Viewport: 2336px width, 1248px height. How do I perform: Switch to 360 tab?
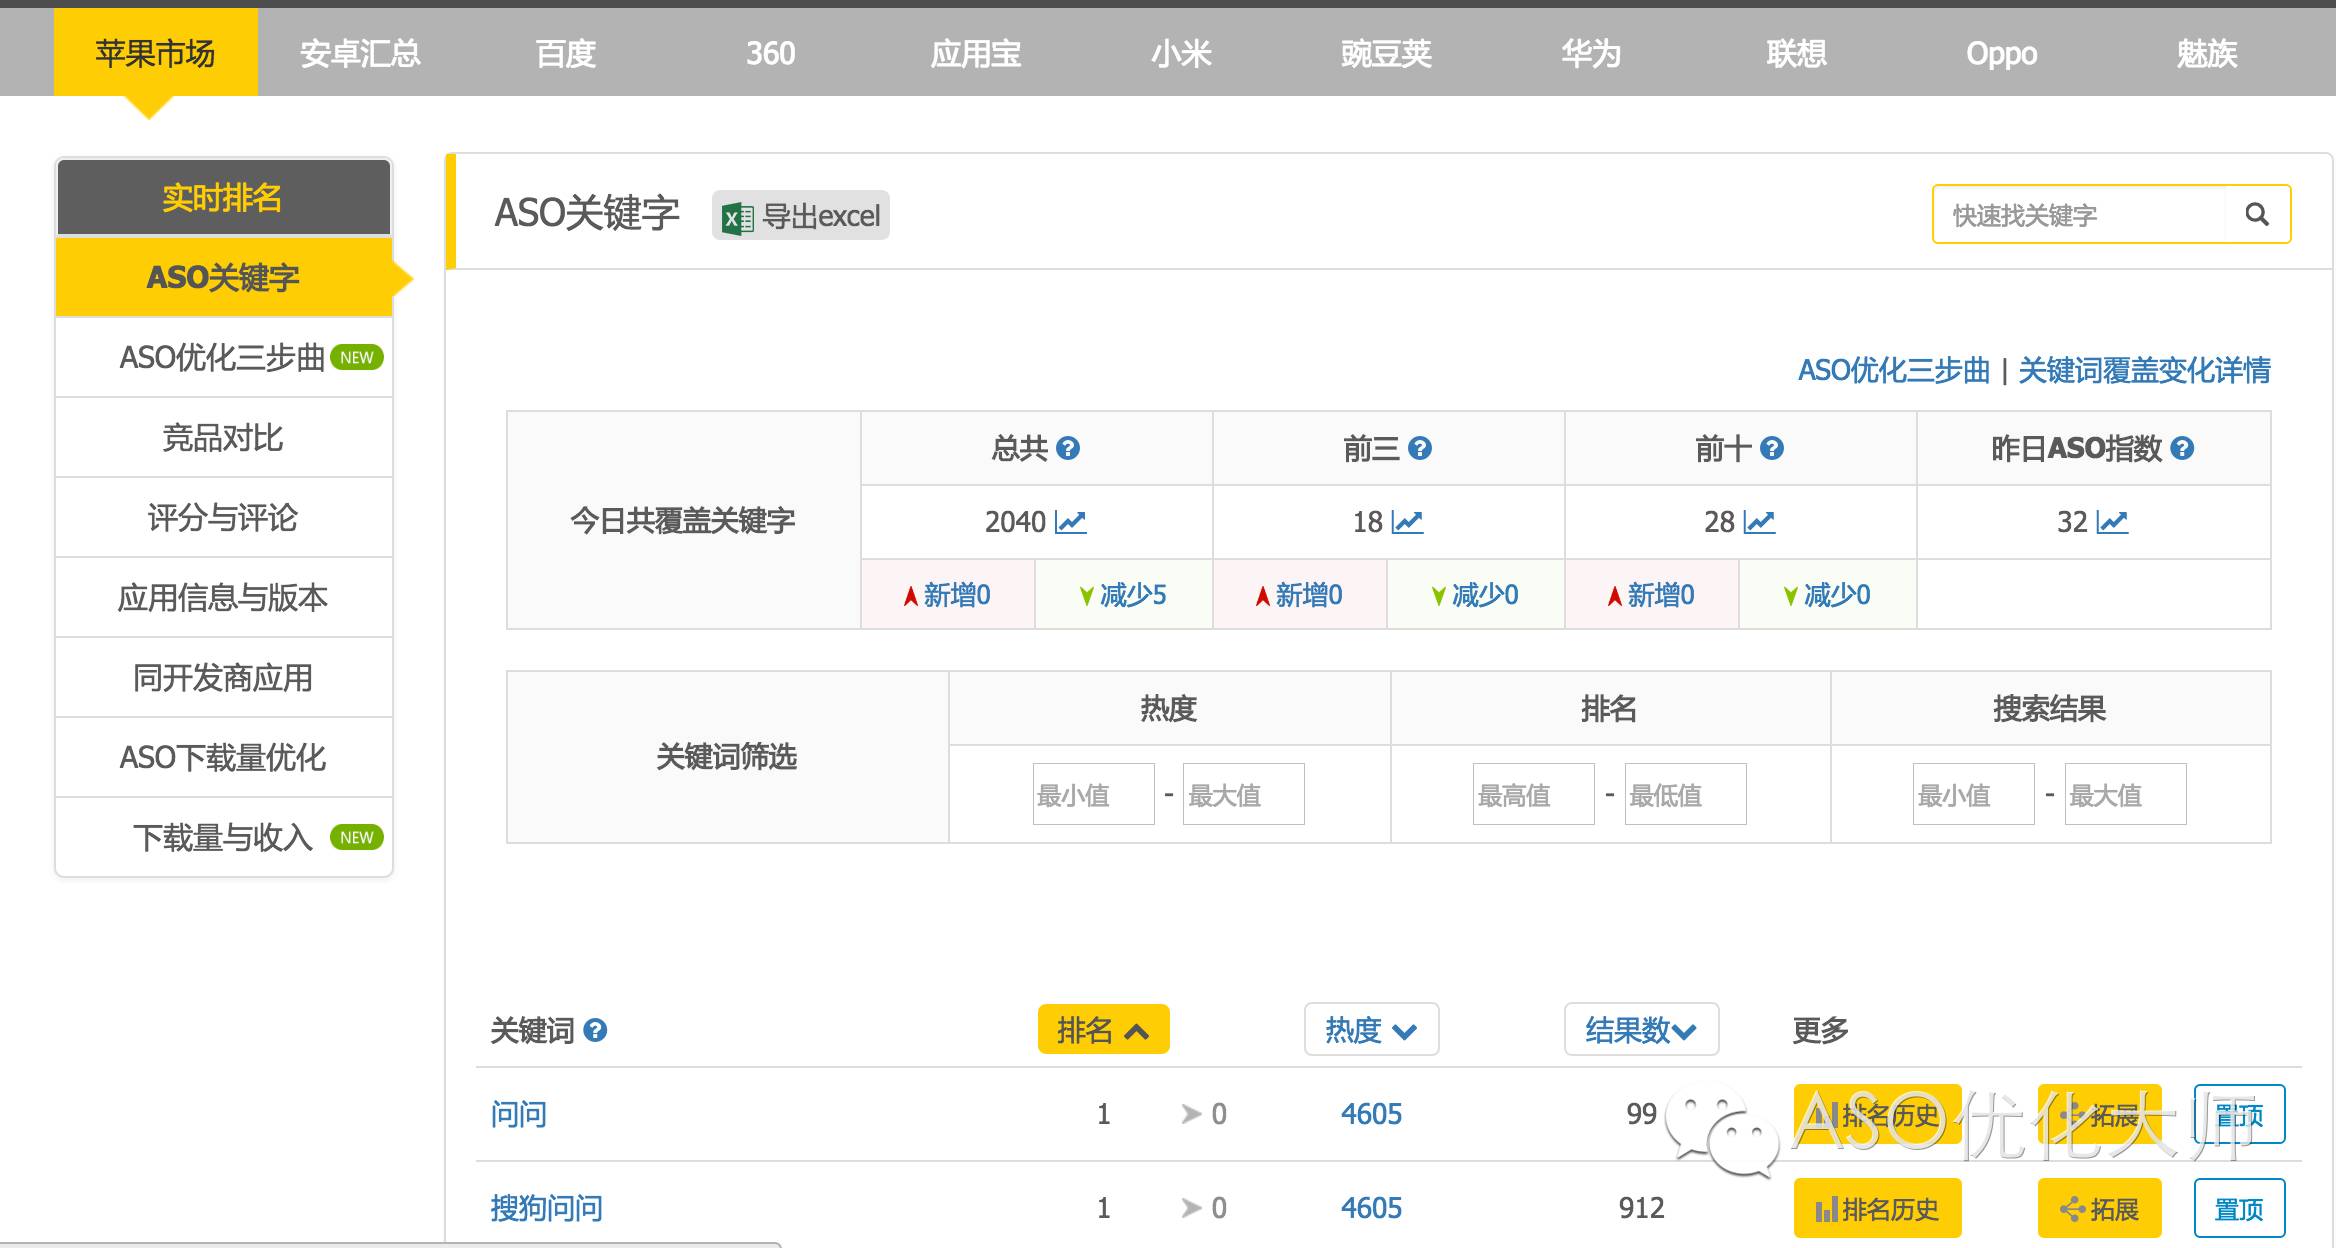point(771,52)
